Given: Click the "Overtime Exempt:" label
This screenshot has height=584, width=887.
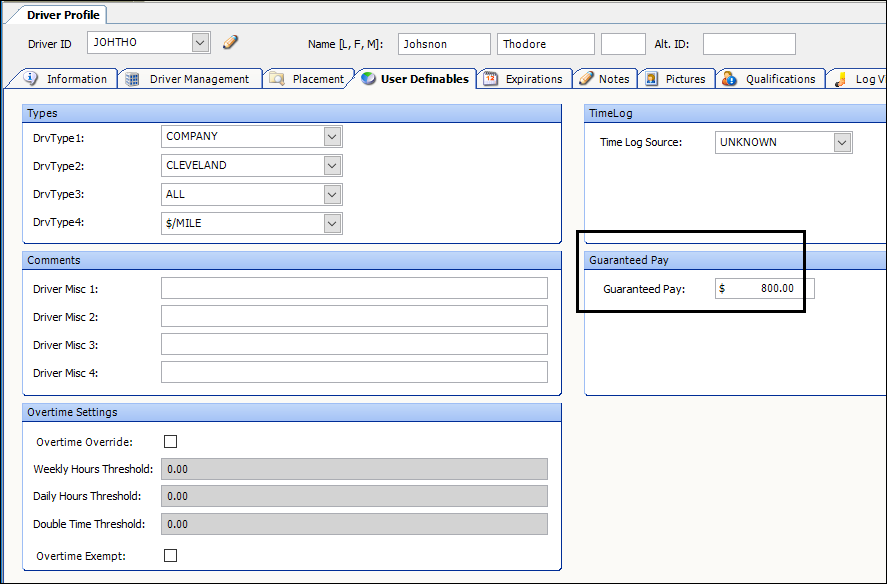Looking at the screenshot, I should point(81,556).
